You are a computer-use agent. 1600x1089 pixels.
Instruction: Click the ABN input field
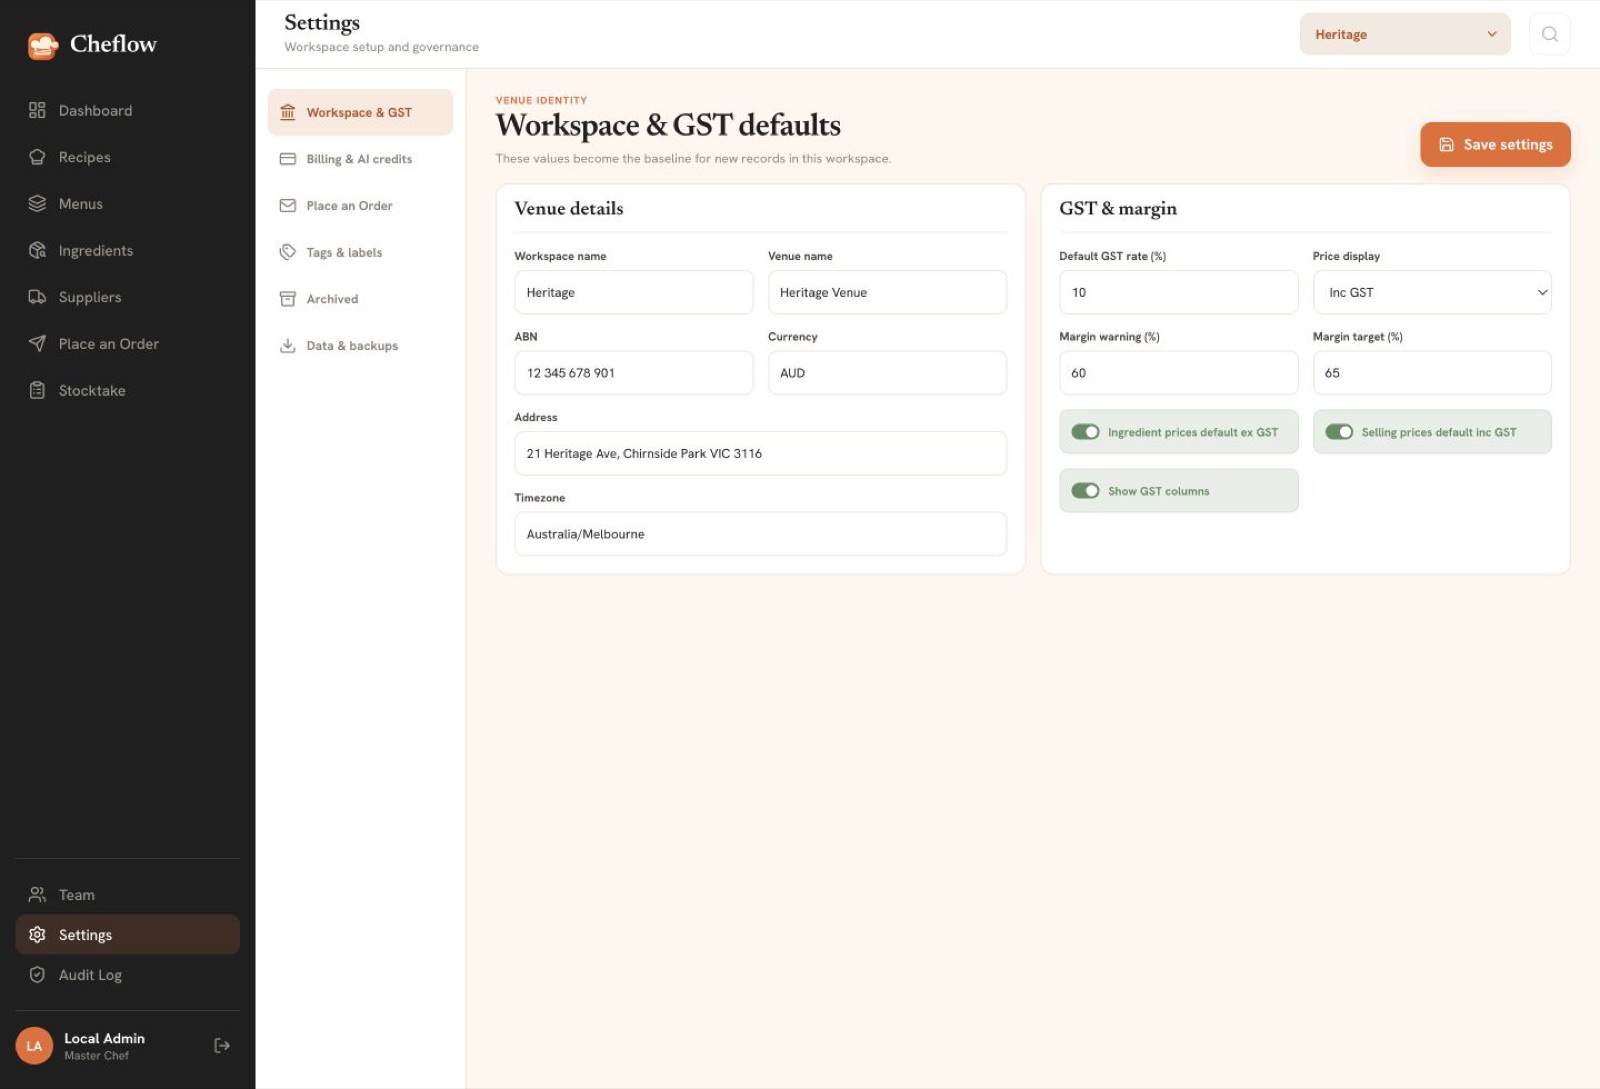coord(633,373)
